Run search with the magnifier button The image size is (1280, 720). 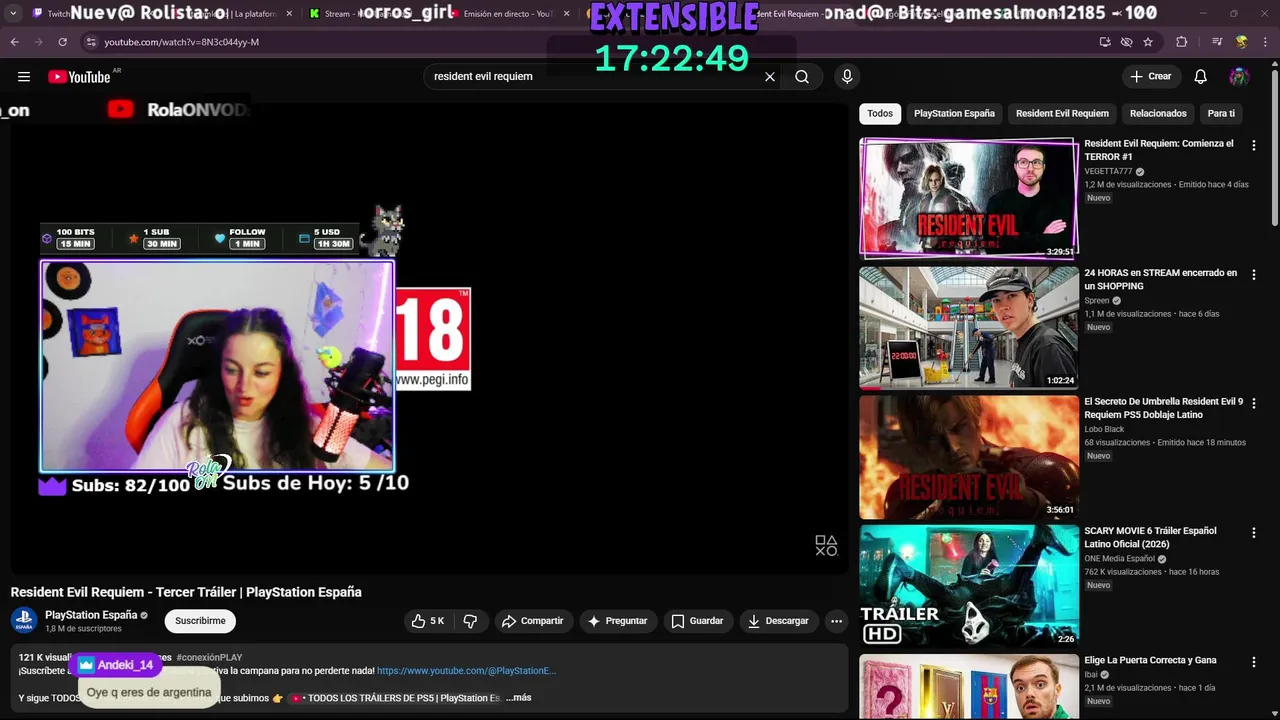[x=802, y=77]
